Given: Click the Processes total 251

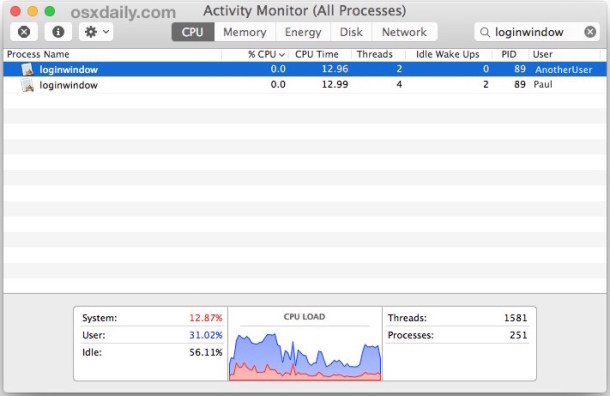Looking at the screenshot, I should click(519, 335).
